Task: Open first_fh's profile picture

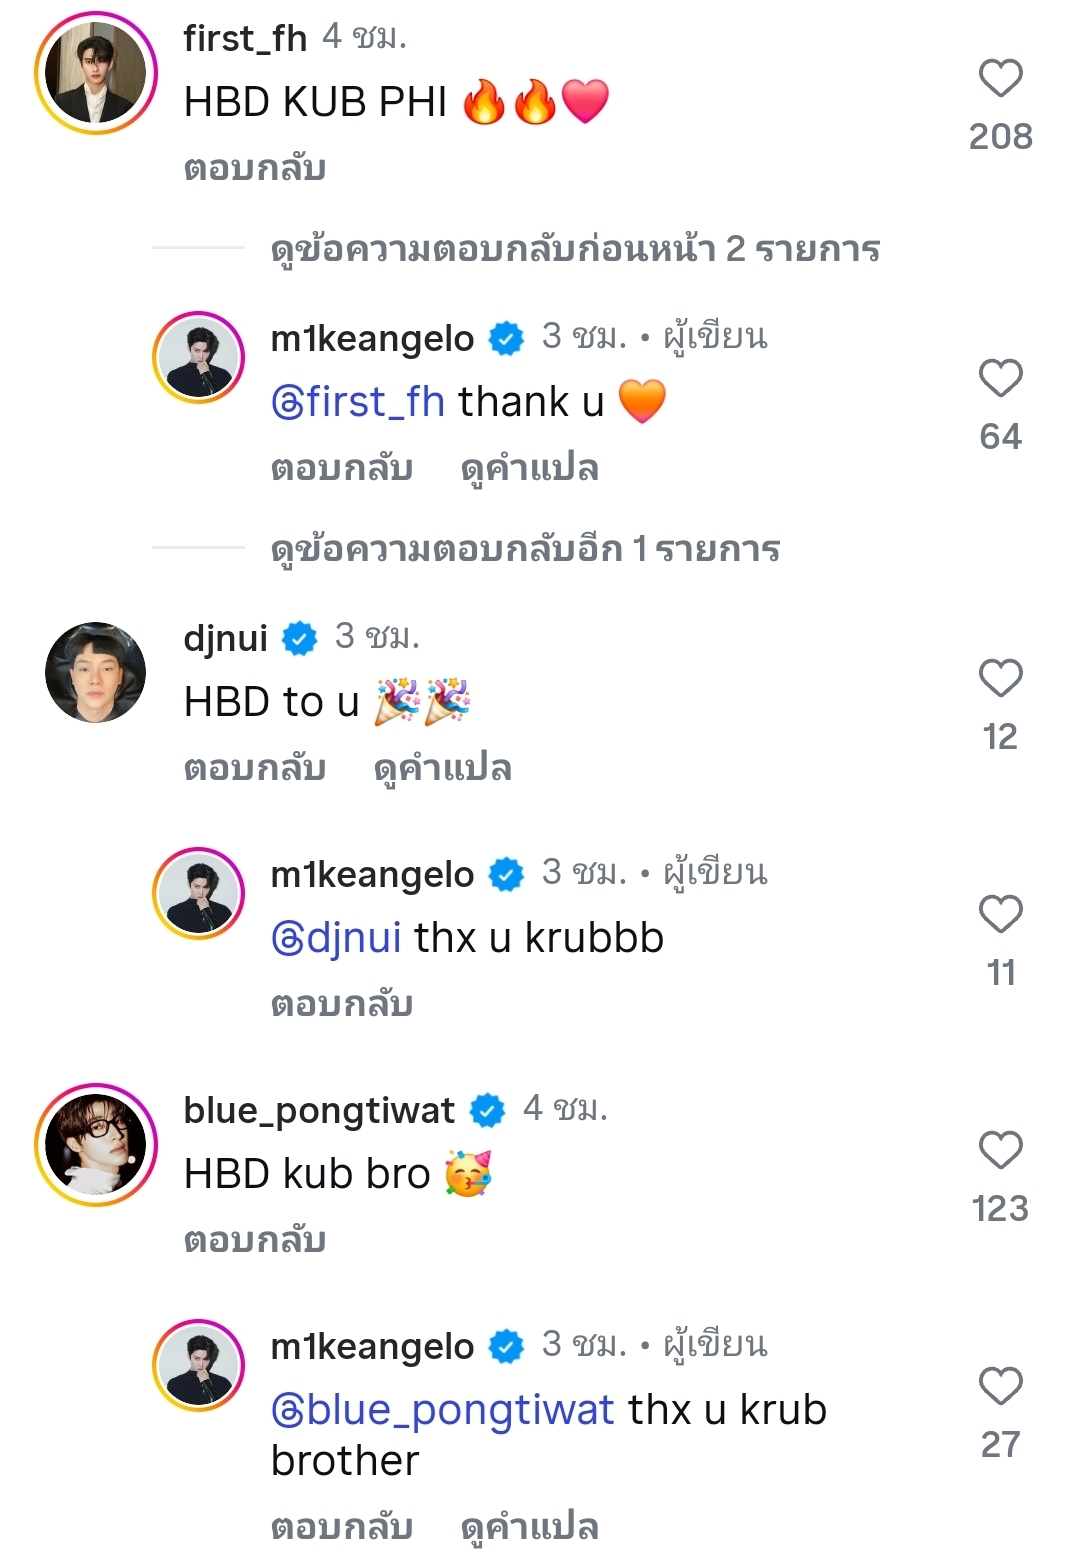Action: 96,73
